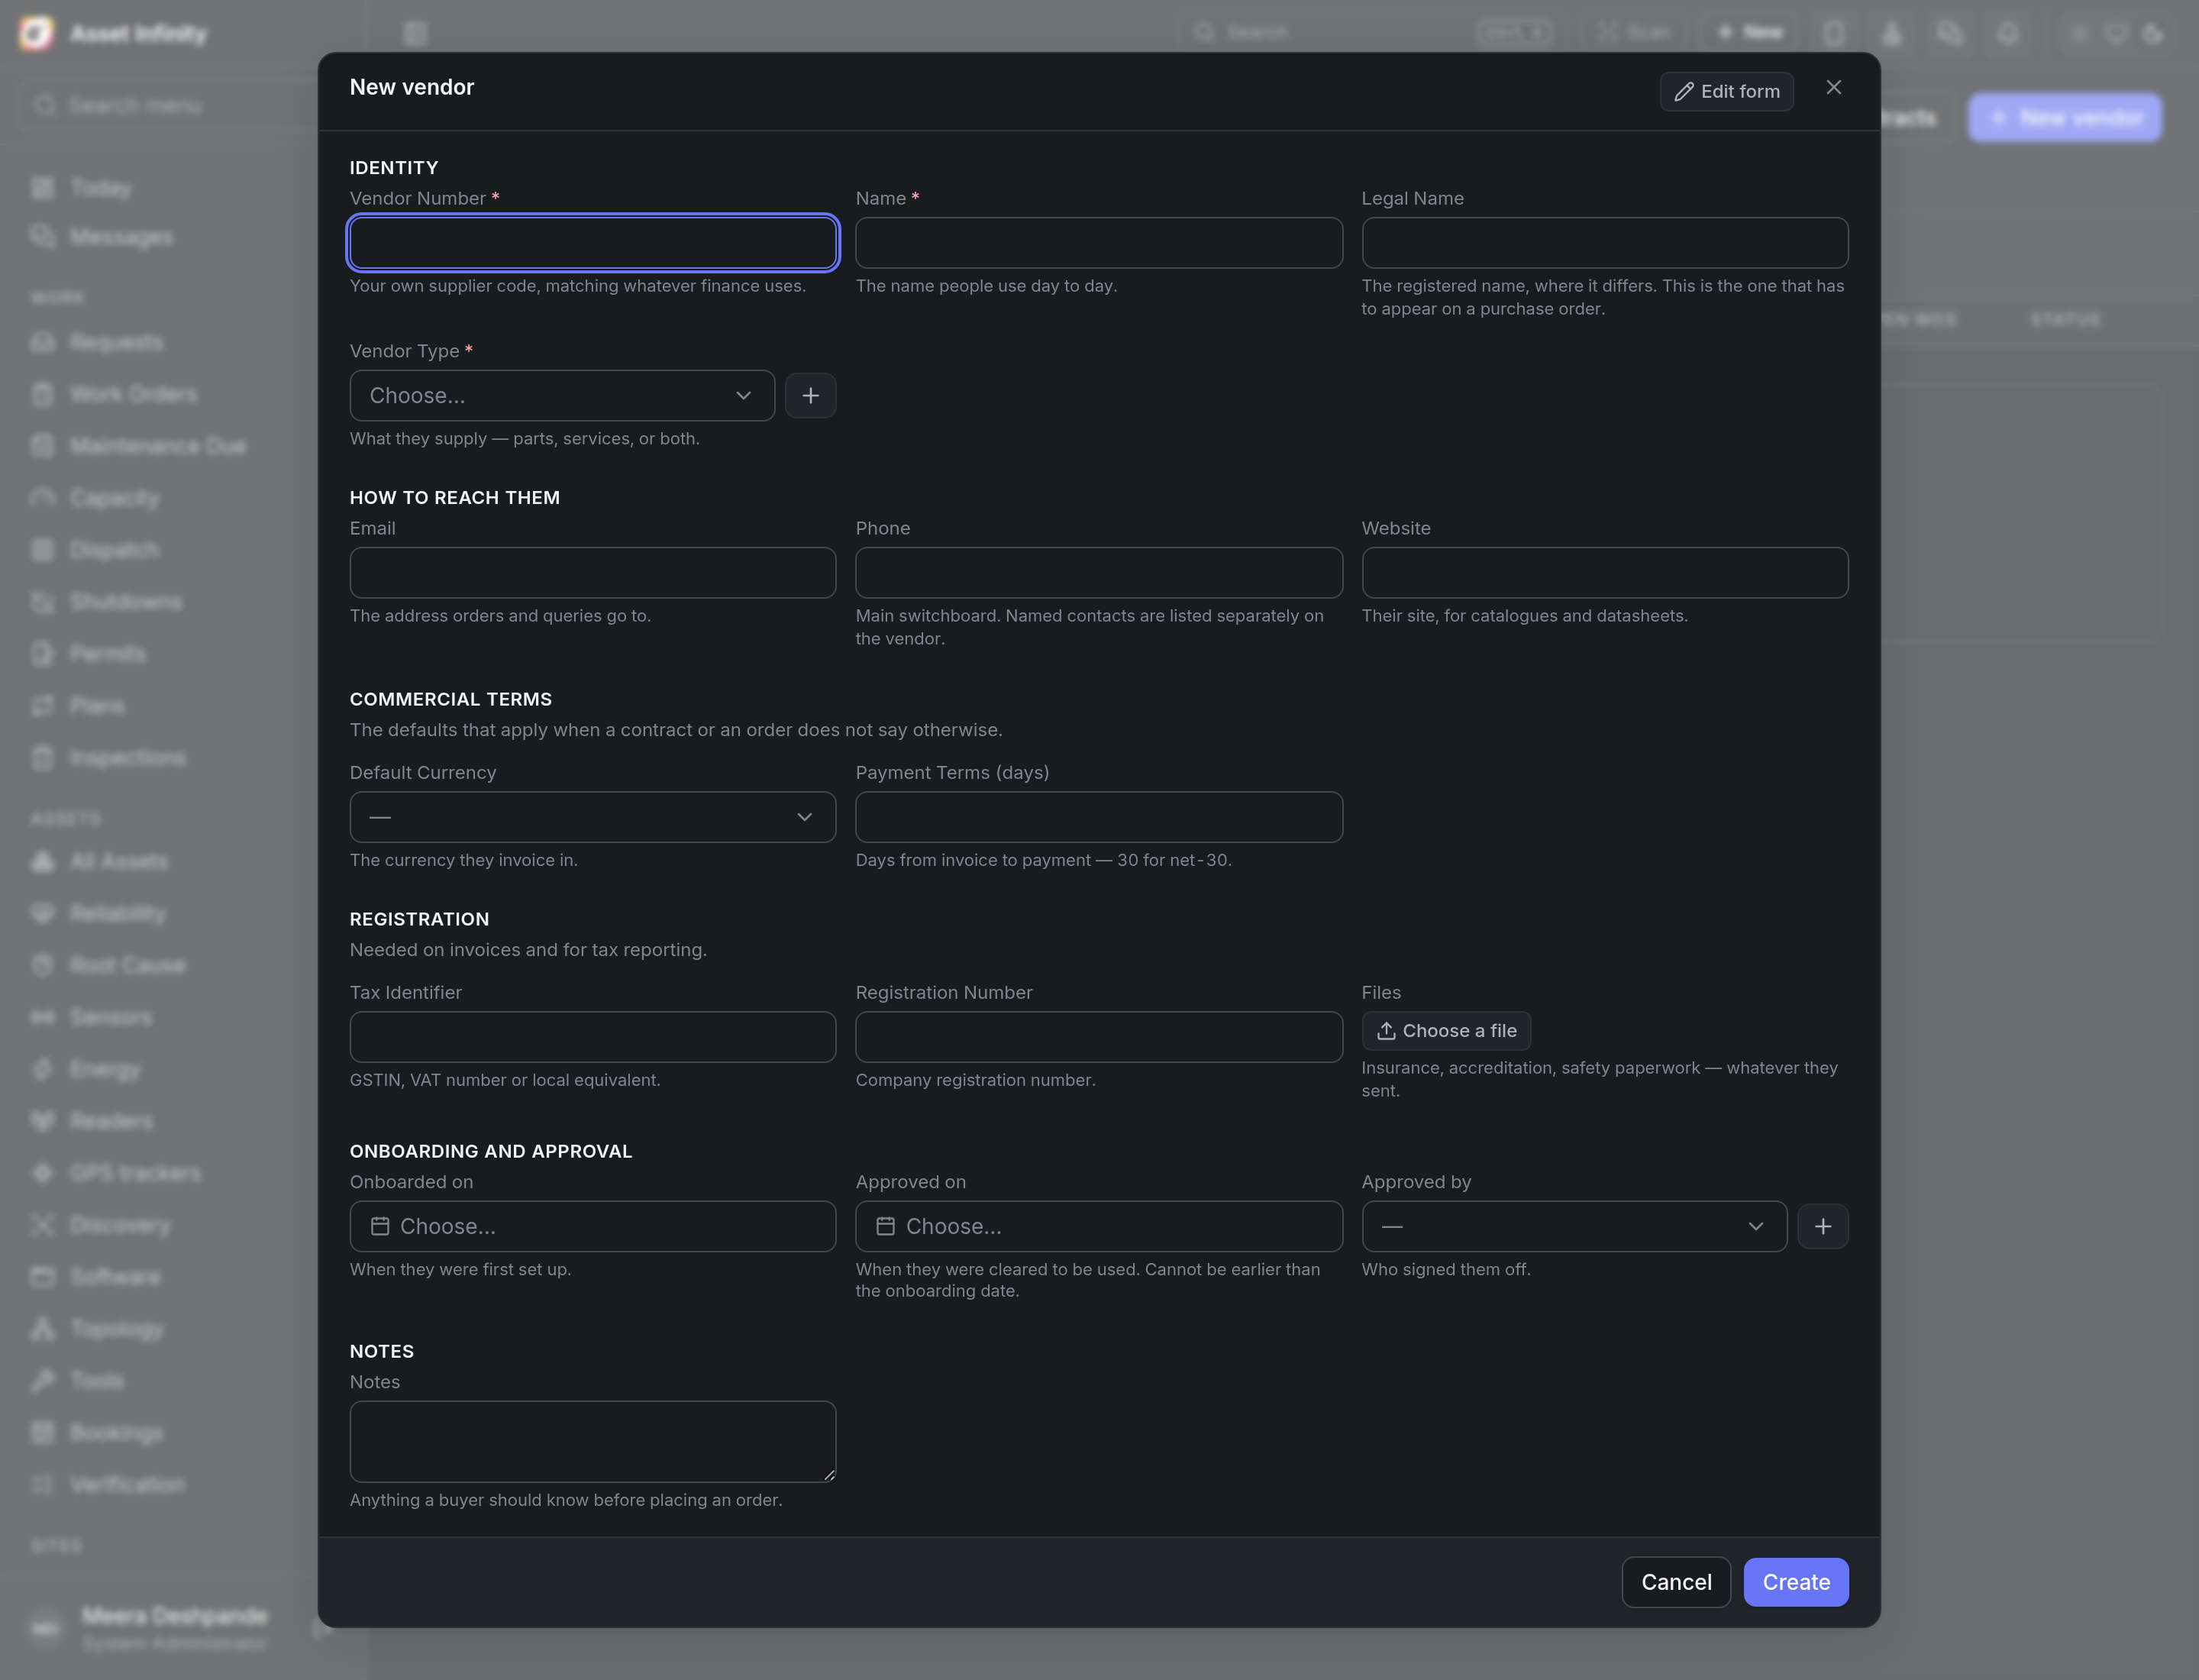Click the notifications bell icon in top bar
Image resolution: width=2199 pixels, height=1680 pixels.
pos(2007,33)
